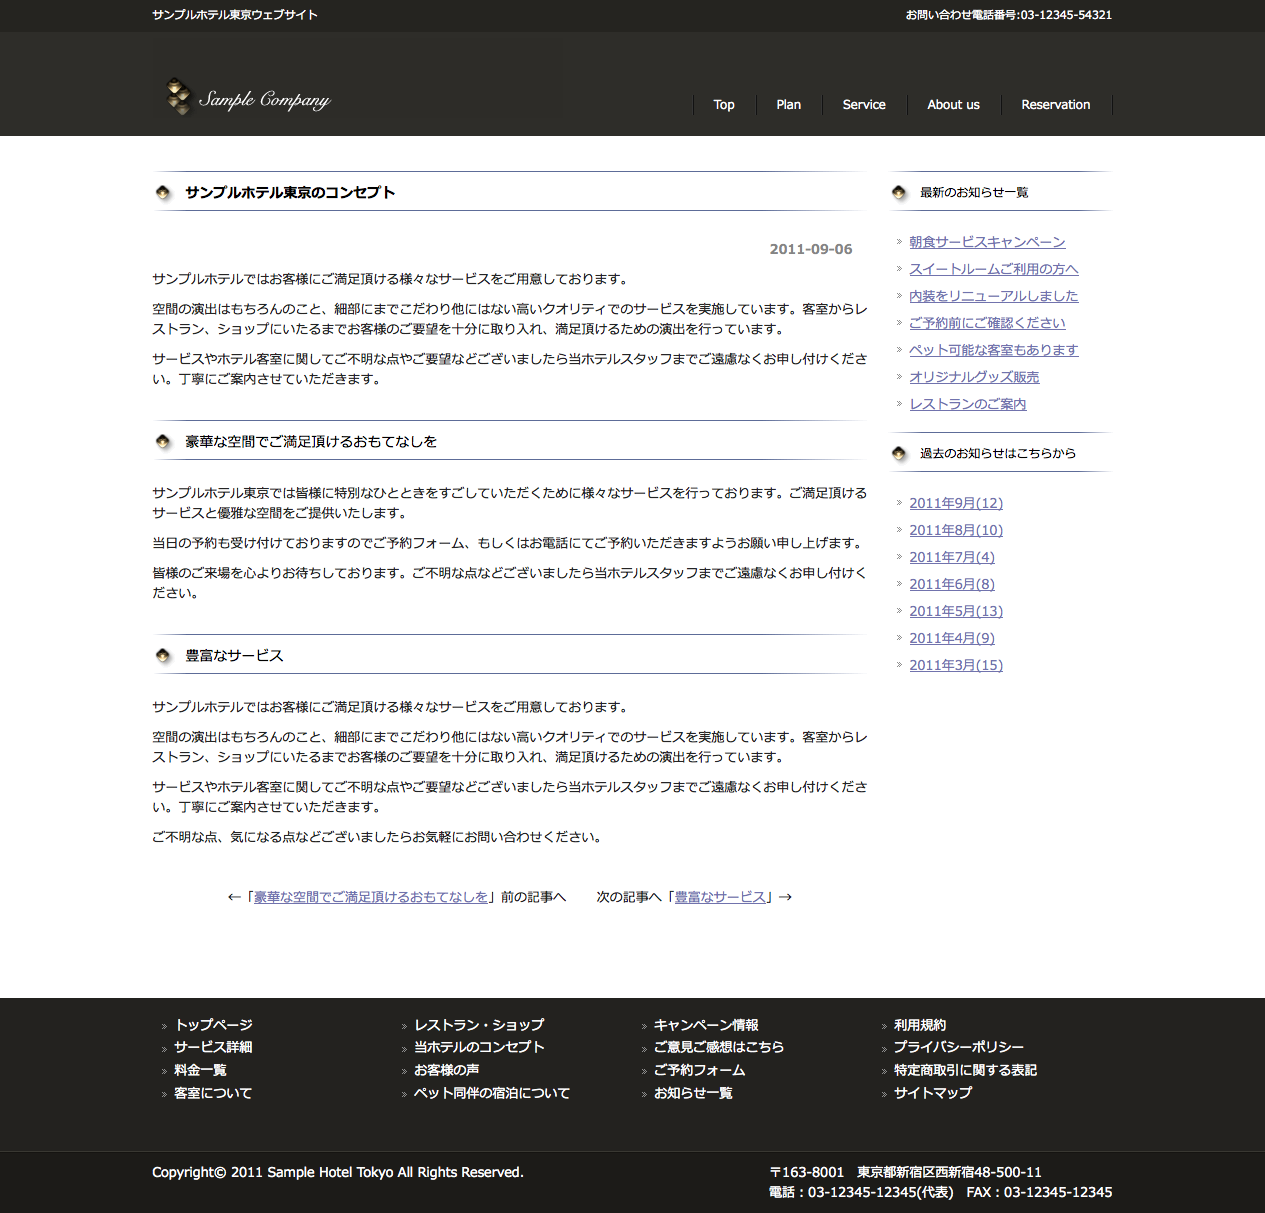1265x1213 pixels.
Task: Click the footer link お客様の声
Action: pos(446,1070)
